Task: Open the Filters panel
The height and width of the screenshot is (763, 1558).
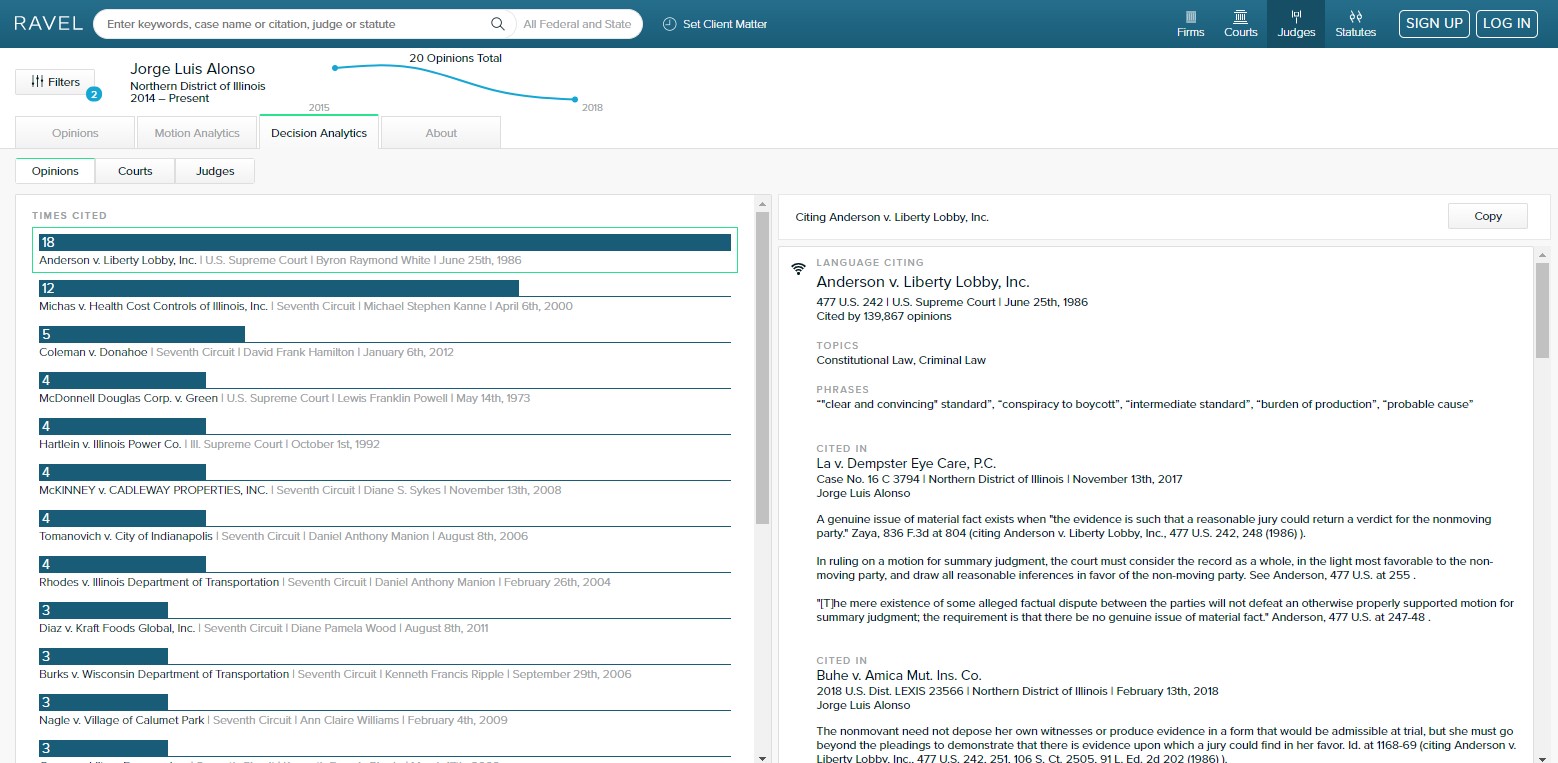Action: [55, 82]
